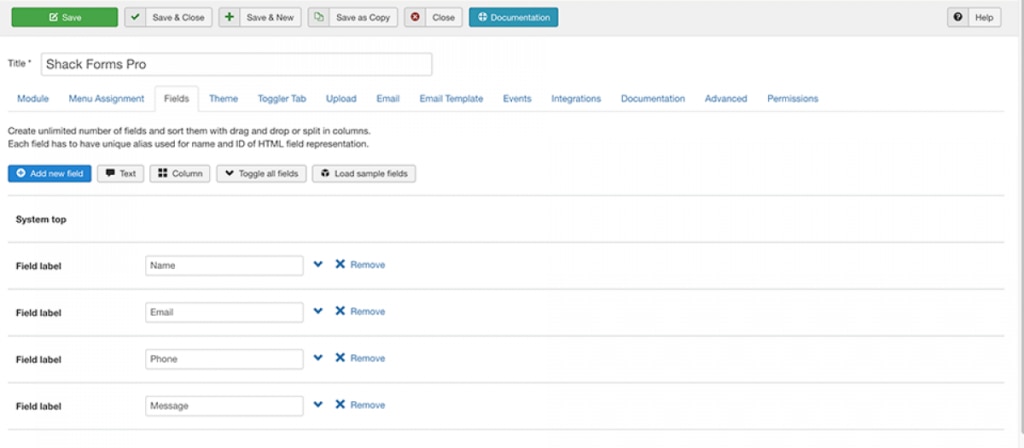This screenshot has height=448, width=1024.
Task: Click the copy icon on Save as Copy
Action: click(x=319, y=18)
